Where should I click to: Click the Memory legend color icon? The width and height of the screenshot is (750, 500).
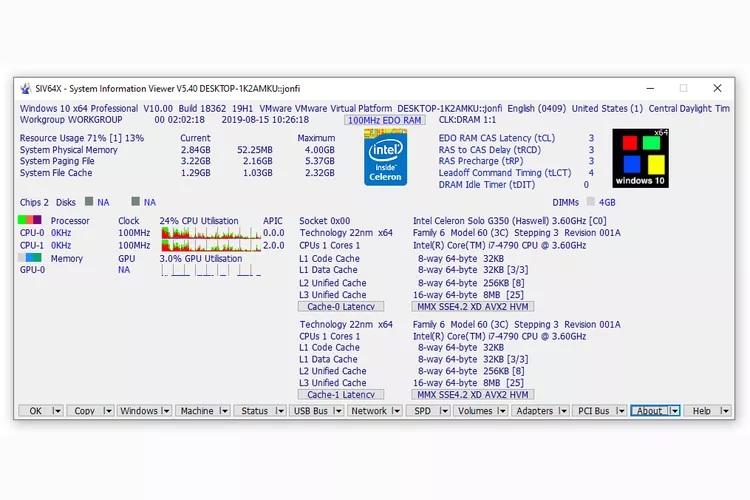pos(30,257)
